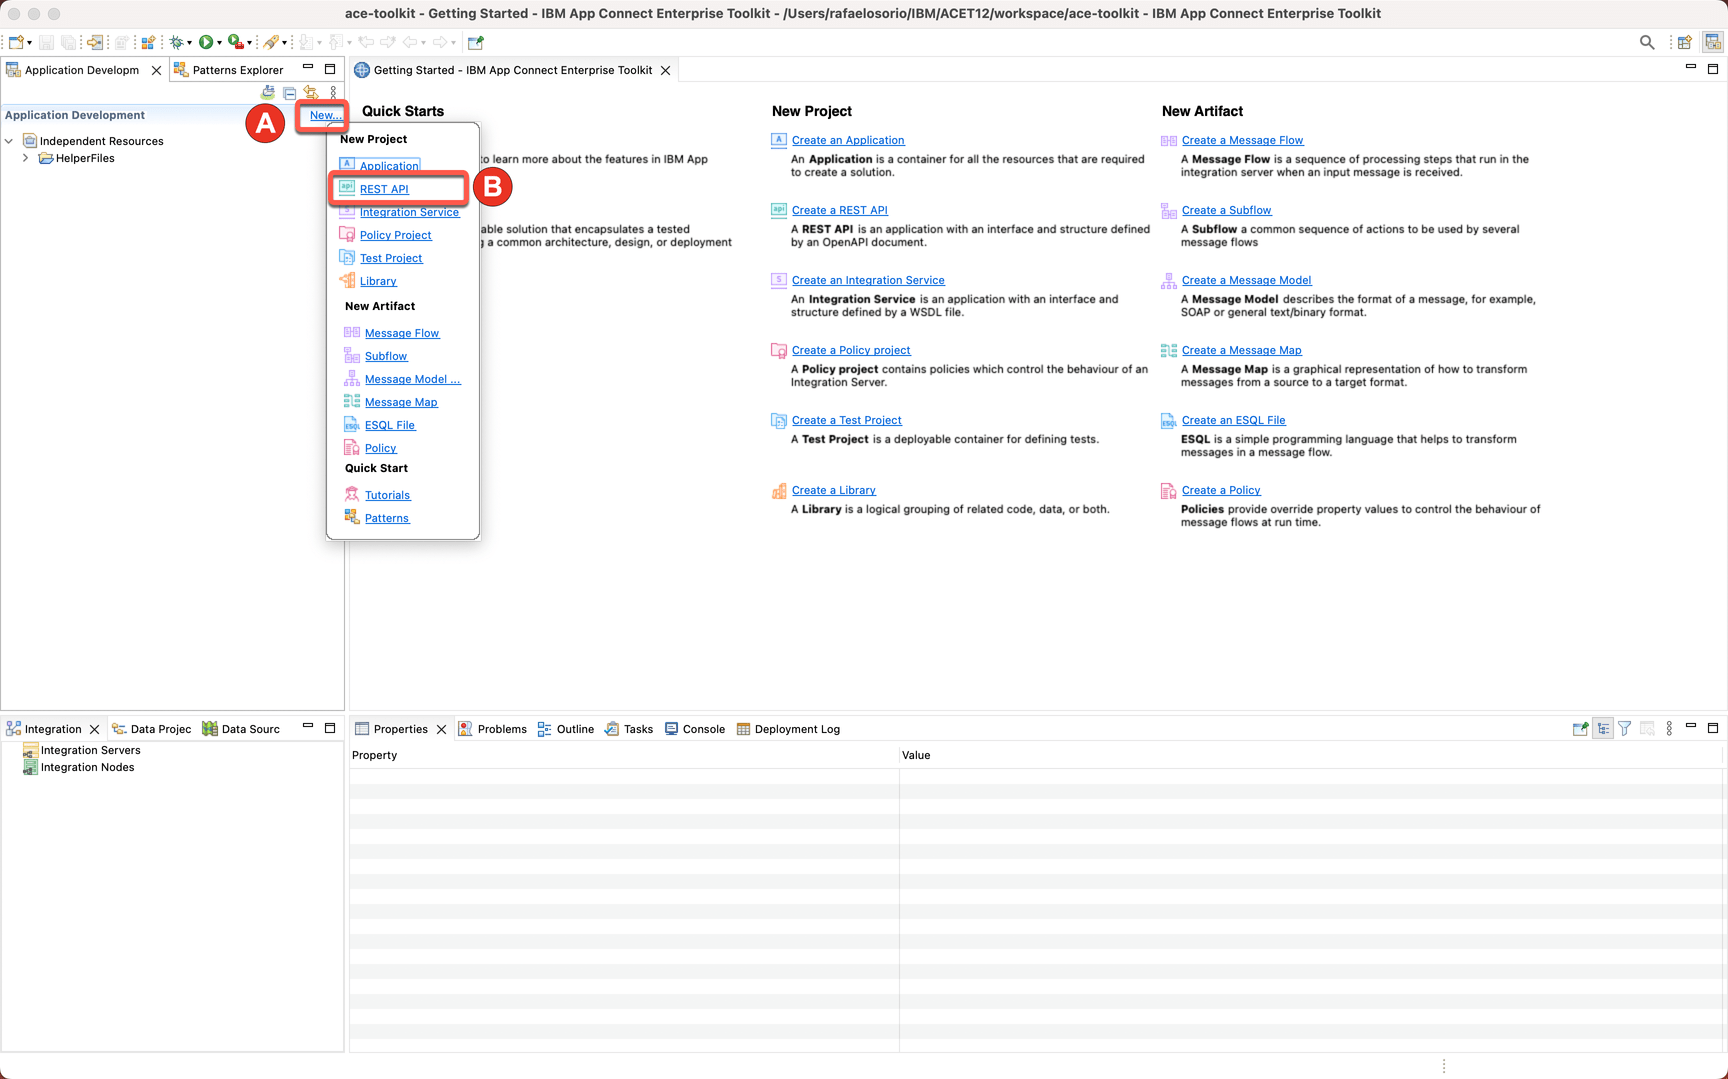Click the Debug bug icon in toolbar
1728x1079 pixels.
click(177, 42)
